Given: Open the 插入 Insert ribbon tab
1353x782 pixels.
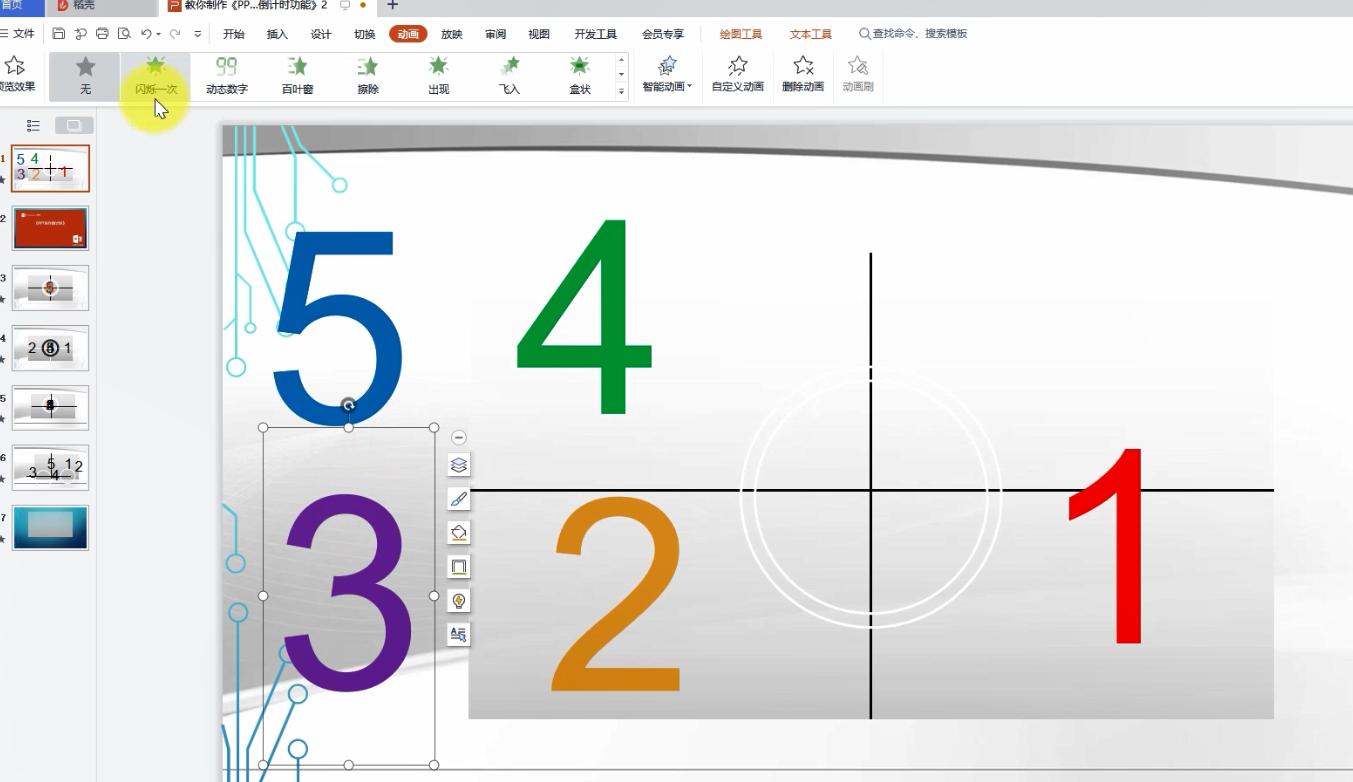Looking at the screenshot, I should click(277, 34).
